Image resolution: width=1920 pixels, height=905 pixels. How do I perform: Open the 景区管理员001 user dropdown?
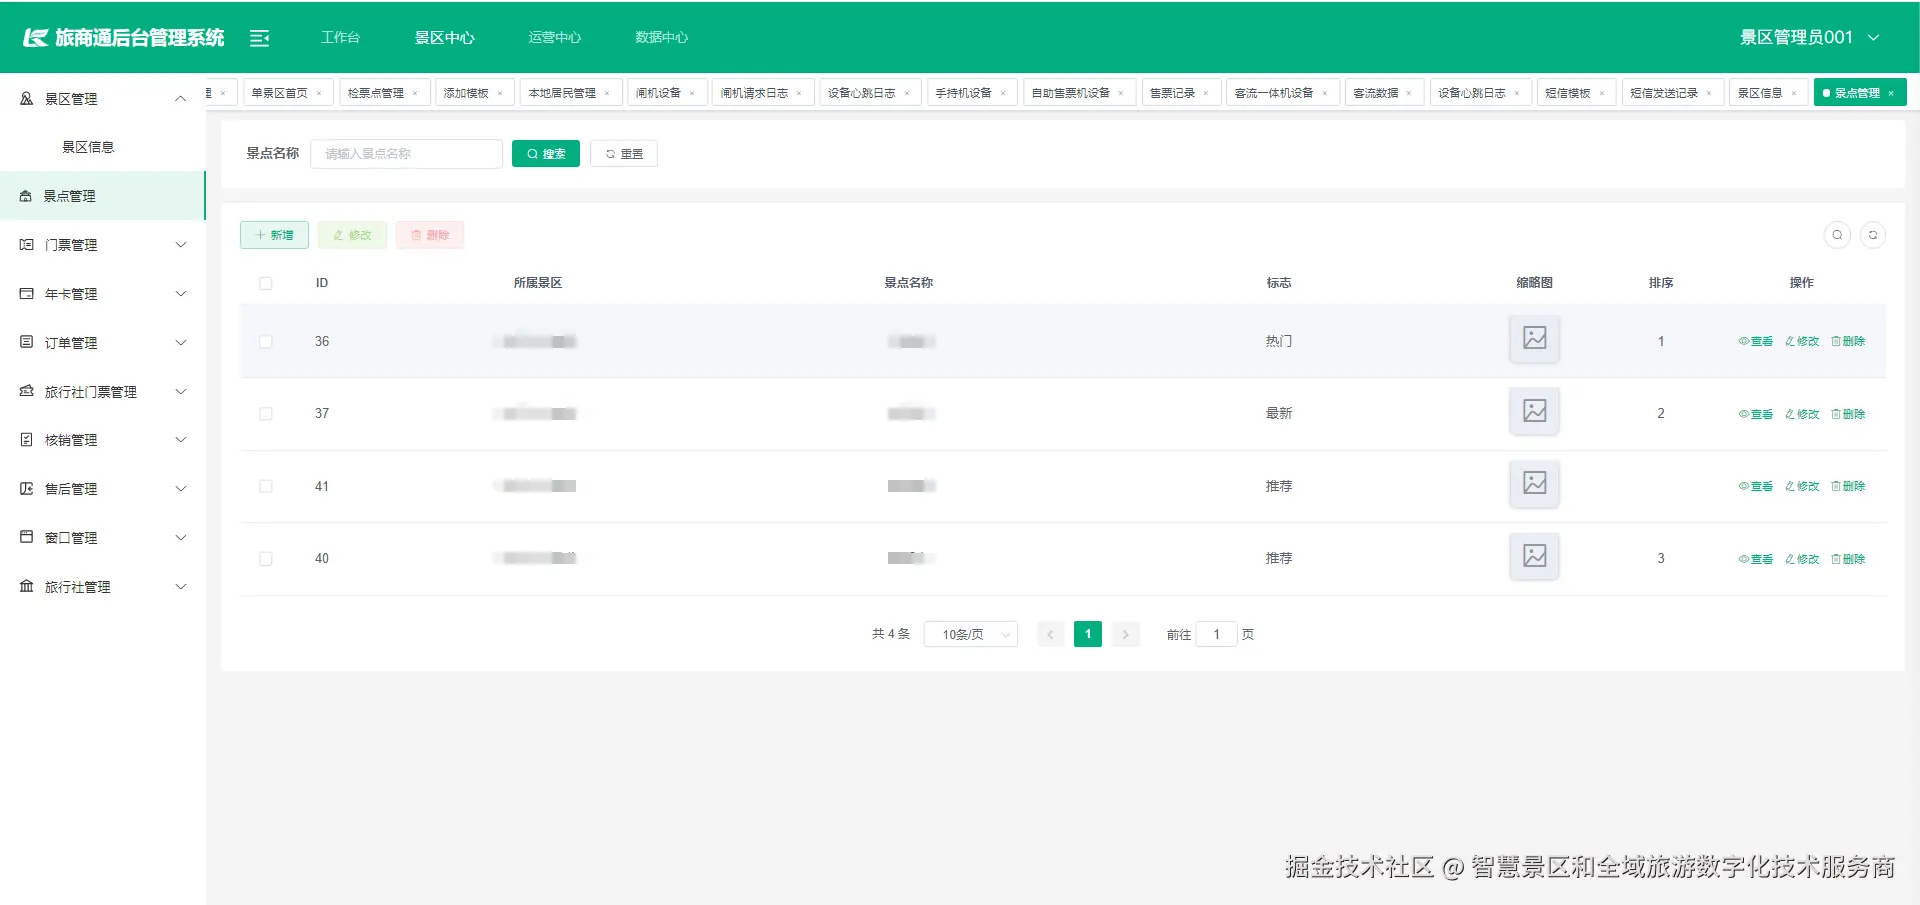pos(1810,38)
